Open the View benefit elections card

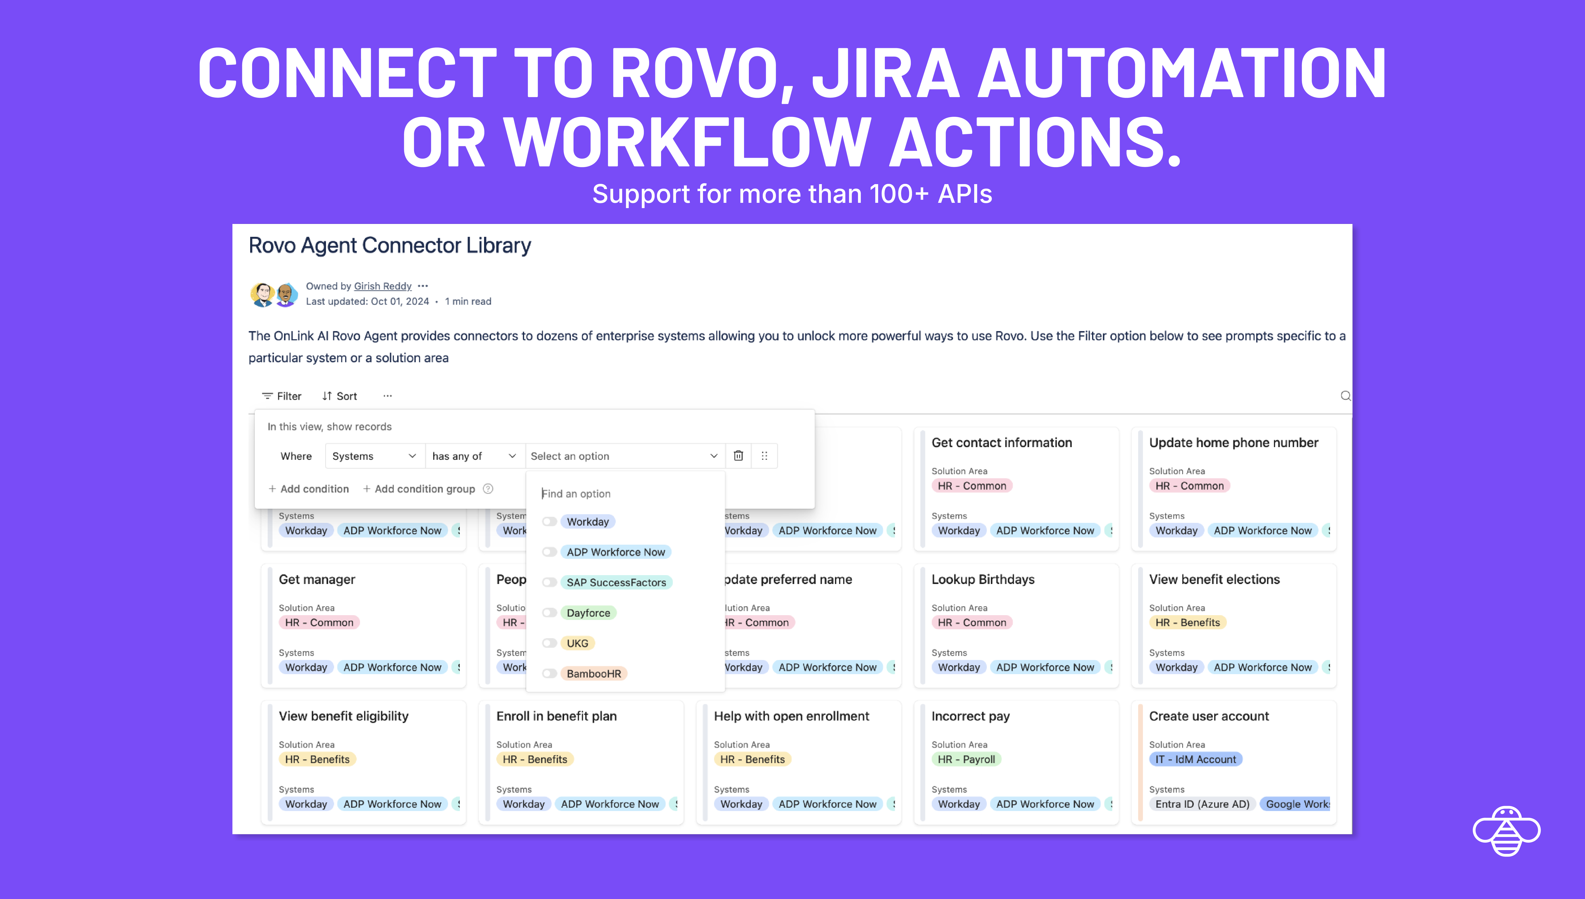(x=1234, y=626)
